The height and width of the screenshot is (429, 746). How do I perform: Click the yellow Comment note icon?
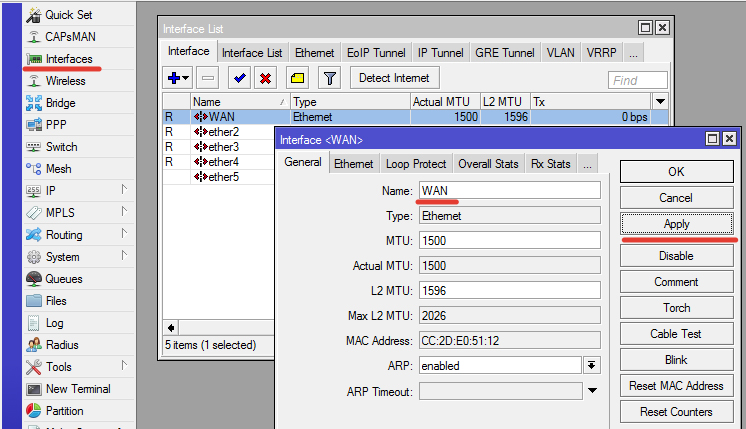(x=297, y=78)
